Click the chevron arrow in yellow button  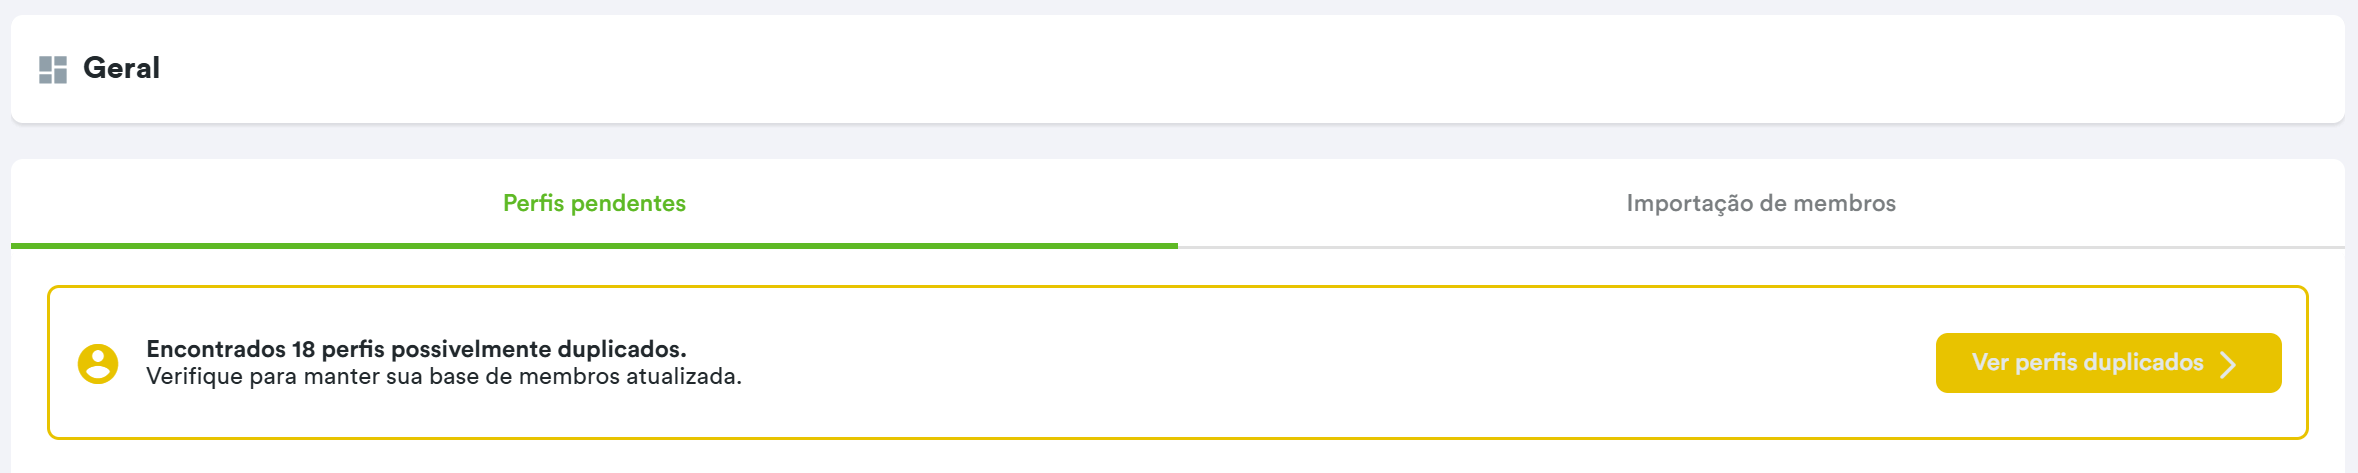click(2228, 364)
